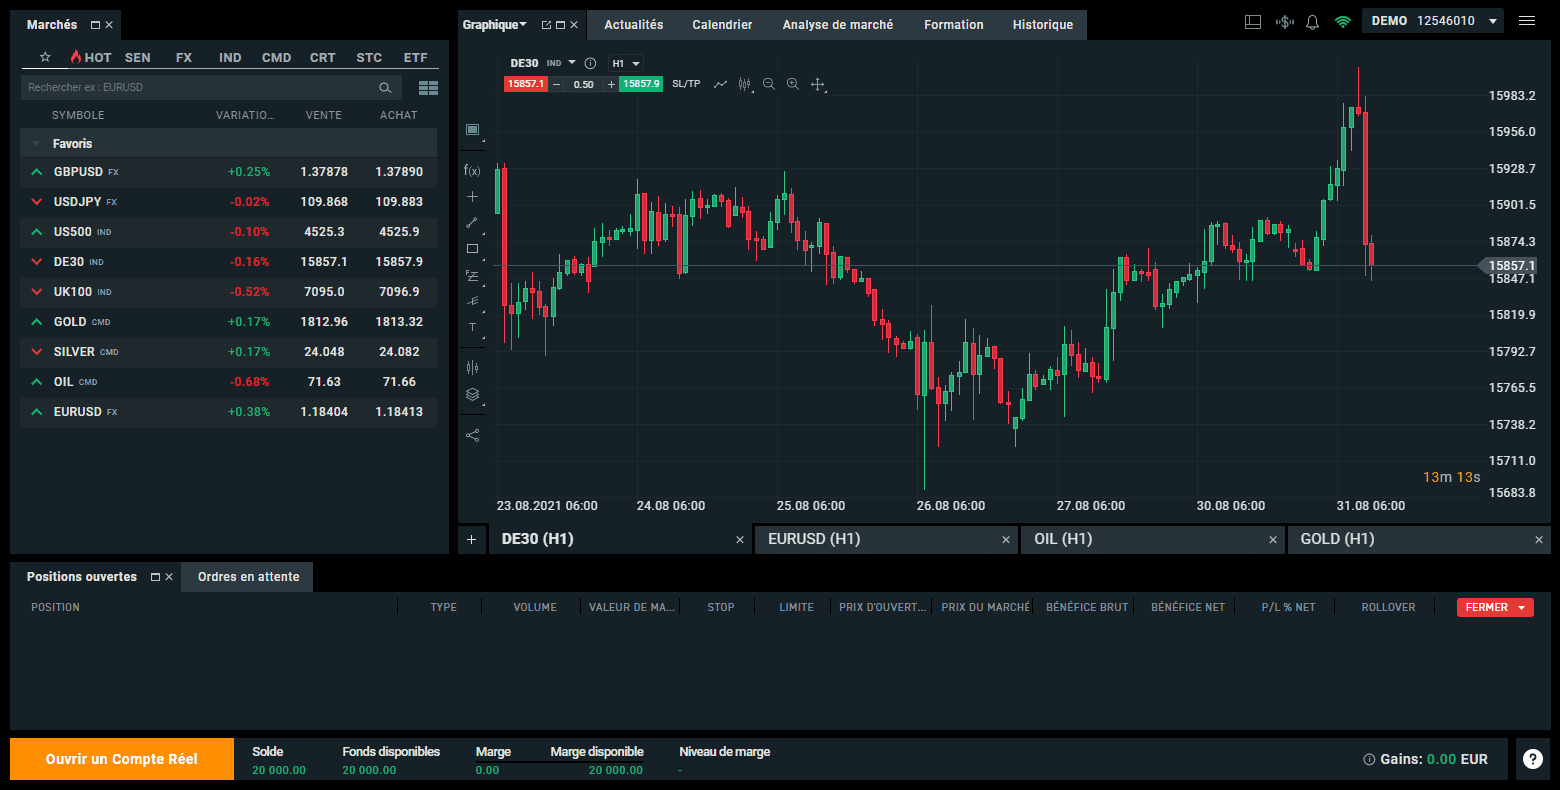Viewport: 1560px width, 790px height.
Task: Open the Favorites star tab
Action: (45, 57)
